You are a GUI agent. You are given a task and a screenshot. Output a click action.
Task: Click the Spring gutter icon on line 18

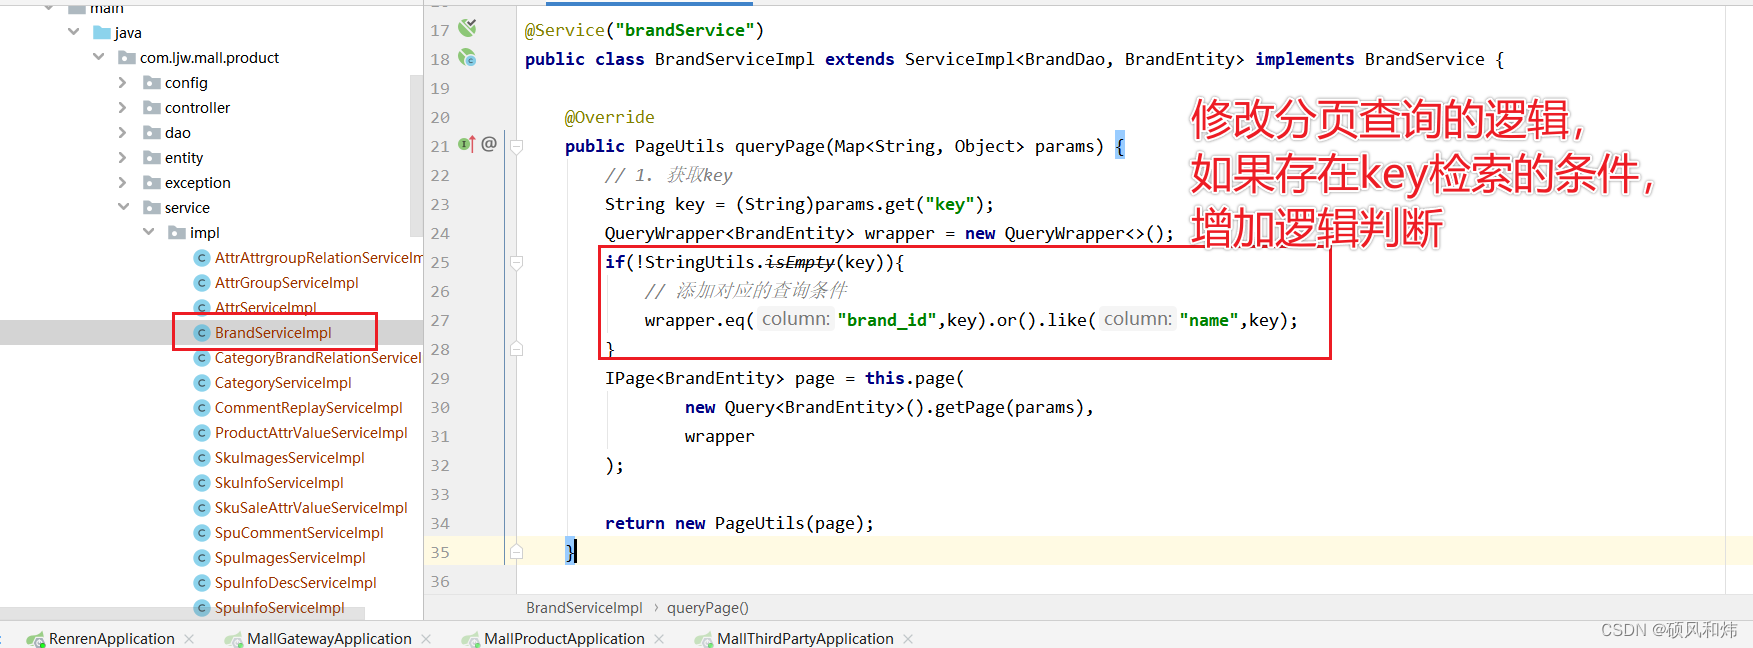pyautogui.click(x=467, y=58)
